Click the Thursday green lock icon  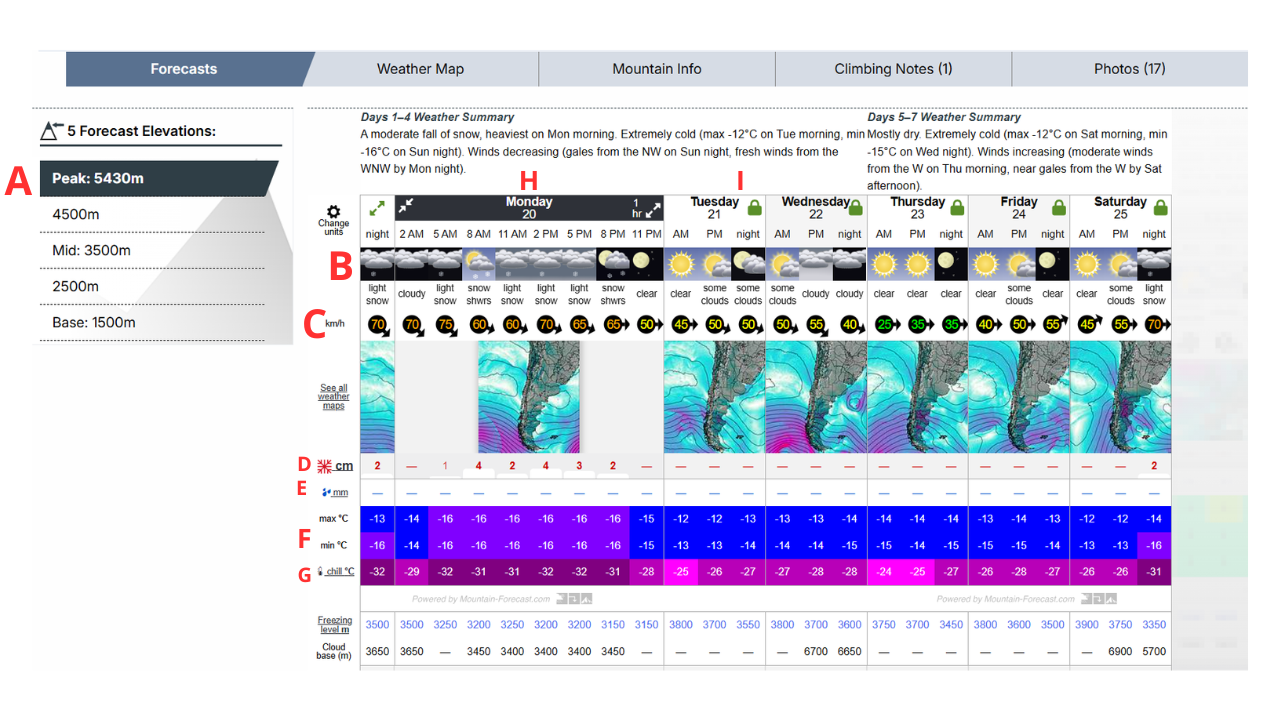[x=957, y=208]
